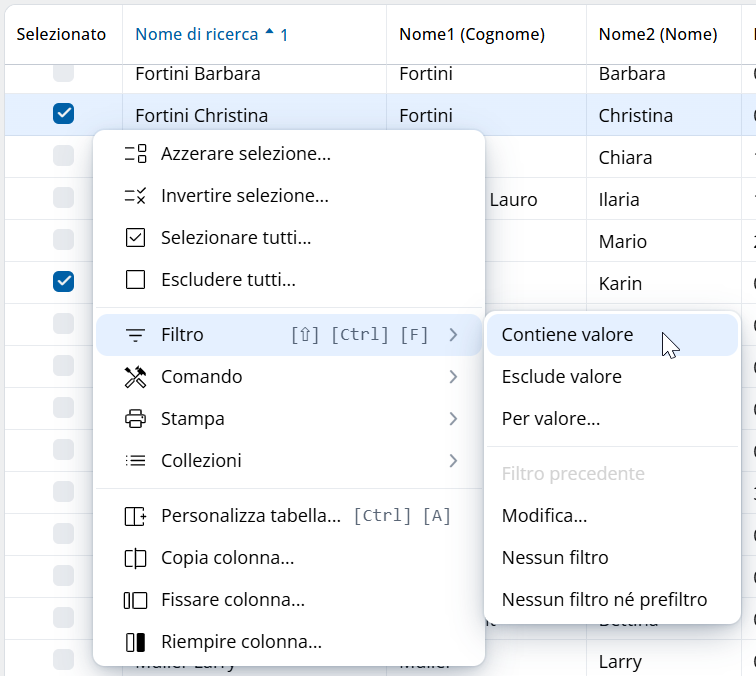Choose Riempire colonna... menu entry
756x676 pixels.
coord(289,642)
